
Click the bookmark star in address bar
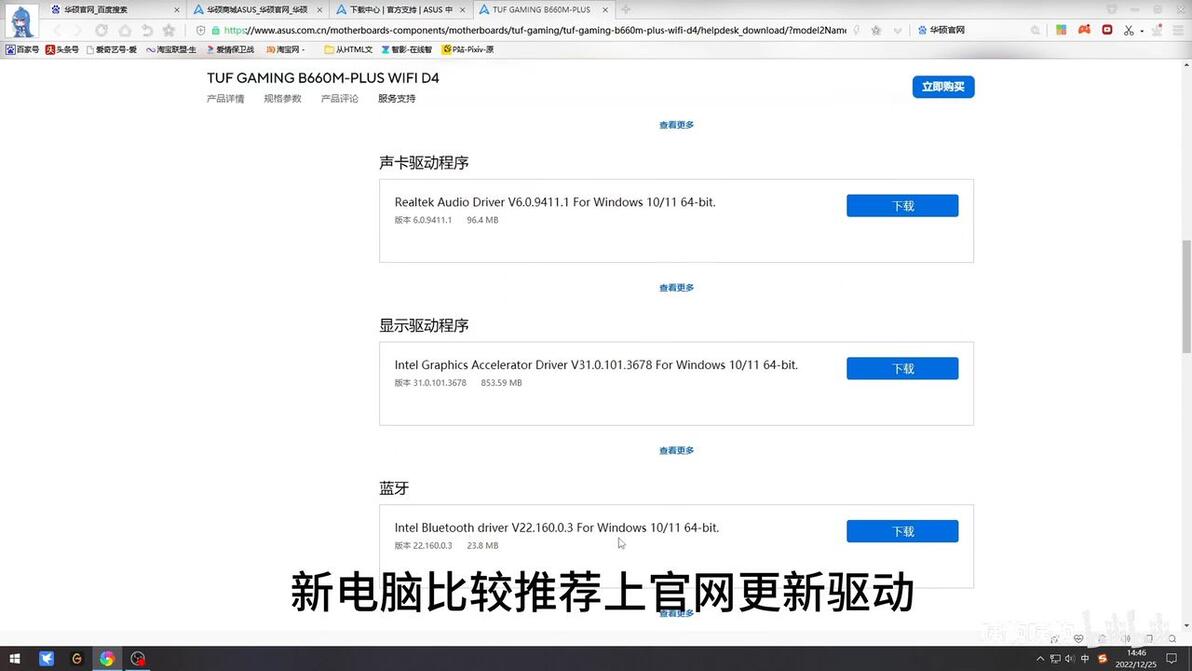[876, 30]
